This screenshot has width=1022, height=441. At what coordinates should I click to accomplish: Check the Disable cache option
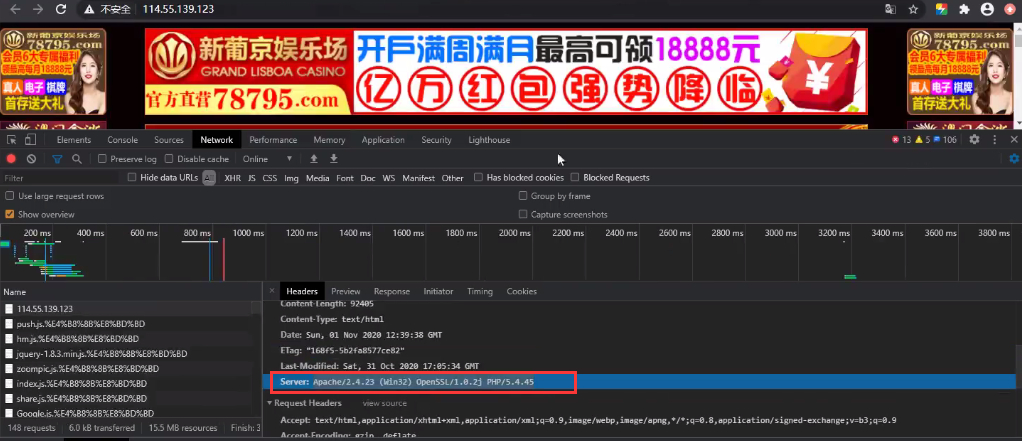(170, 159)
